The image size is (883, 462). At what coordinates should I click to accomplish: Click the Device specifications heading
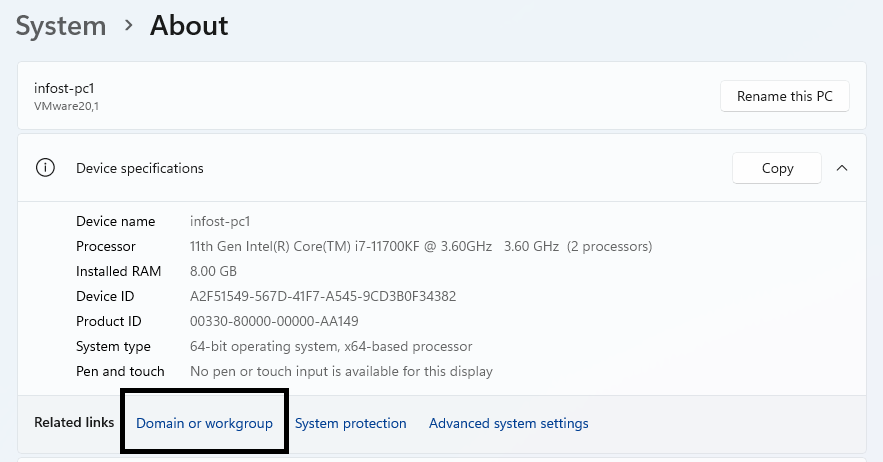140,168
